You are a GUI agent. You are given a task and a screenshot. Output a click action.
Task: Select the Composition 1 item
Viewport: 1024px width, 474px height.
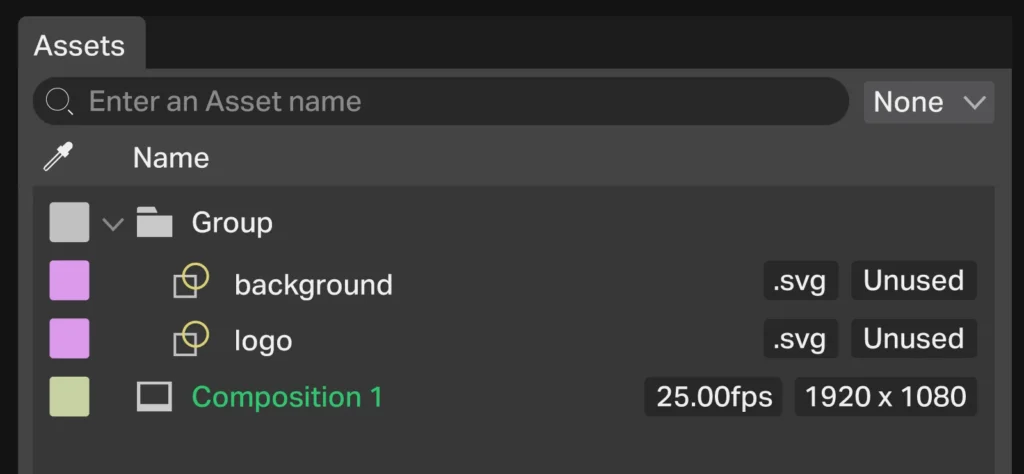[287, 397]
